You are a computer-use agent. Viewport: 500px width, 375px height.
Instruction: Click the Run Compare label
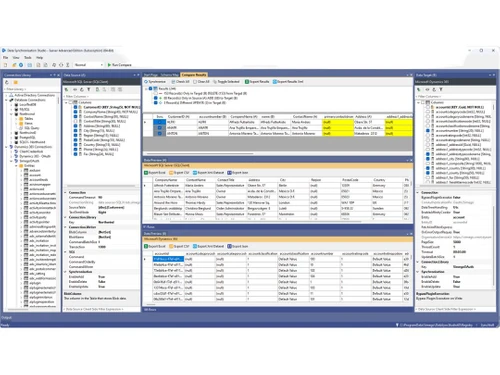click(x=122, y=65)
